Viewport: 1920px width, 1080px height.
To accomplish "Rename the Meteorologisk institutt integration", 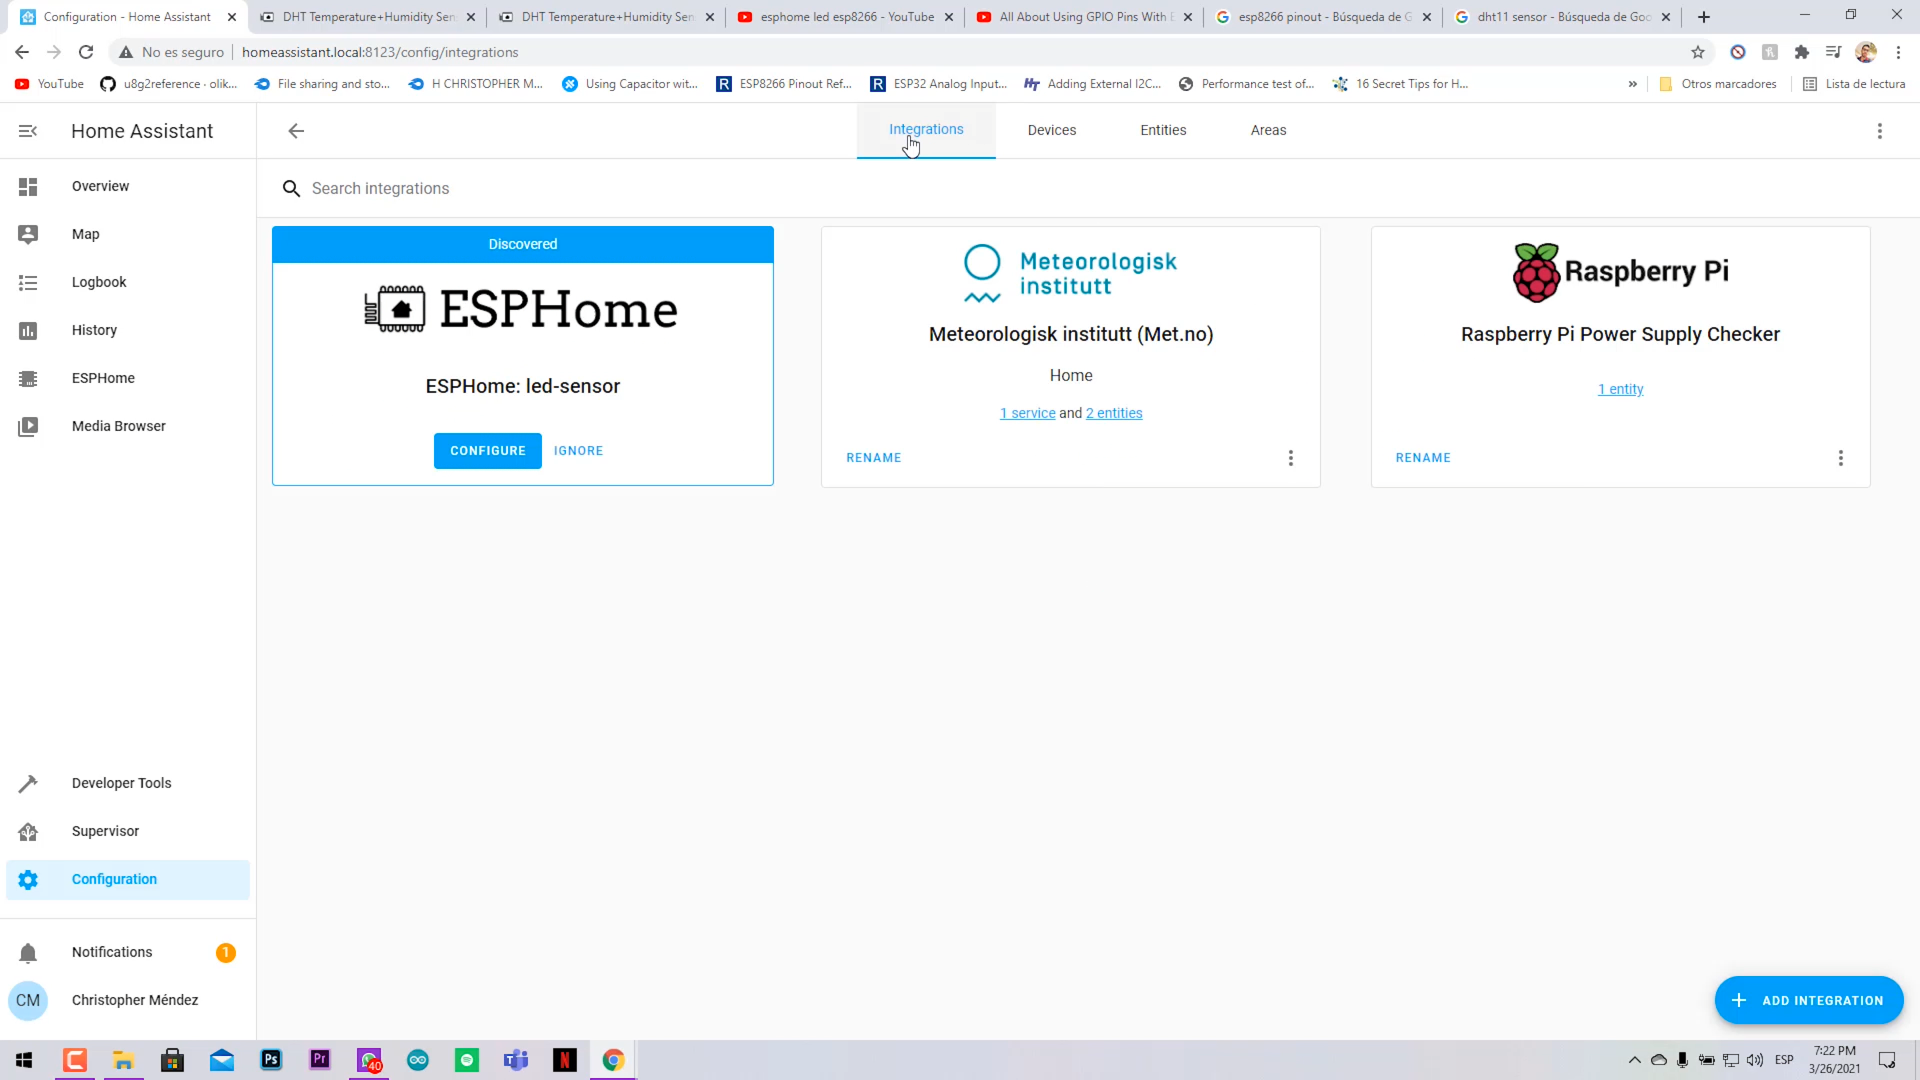I will click(x=874, y=458).
